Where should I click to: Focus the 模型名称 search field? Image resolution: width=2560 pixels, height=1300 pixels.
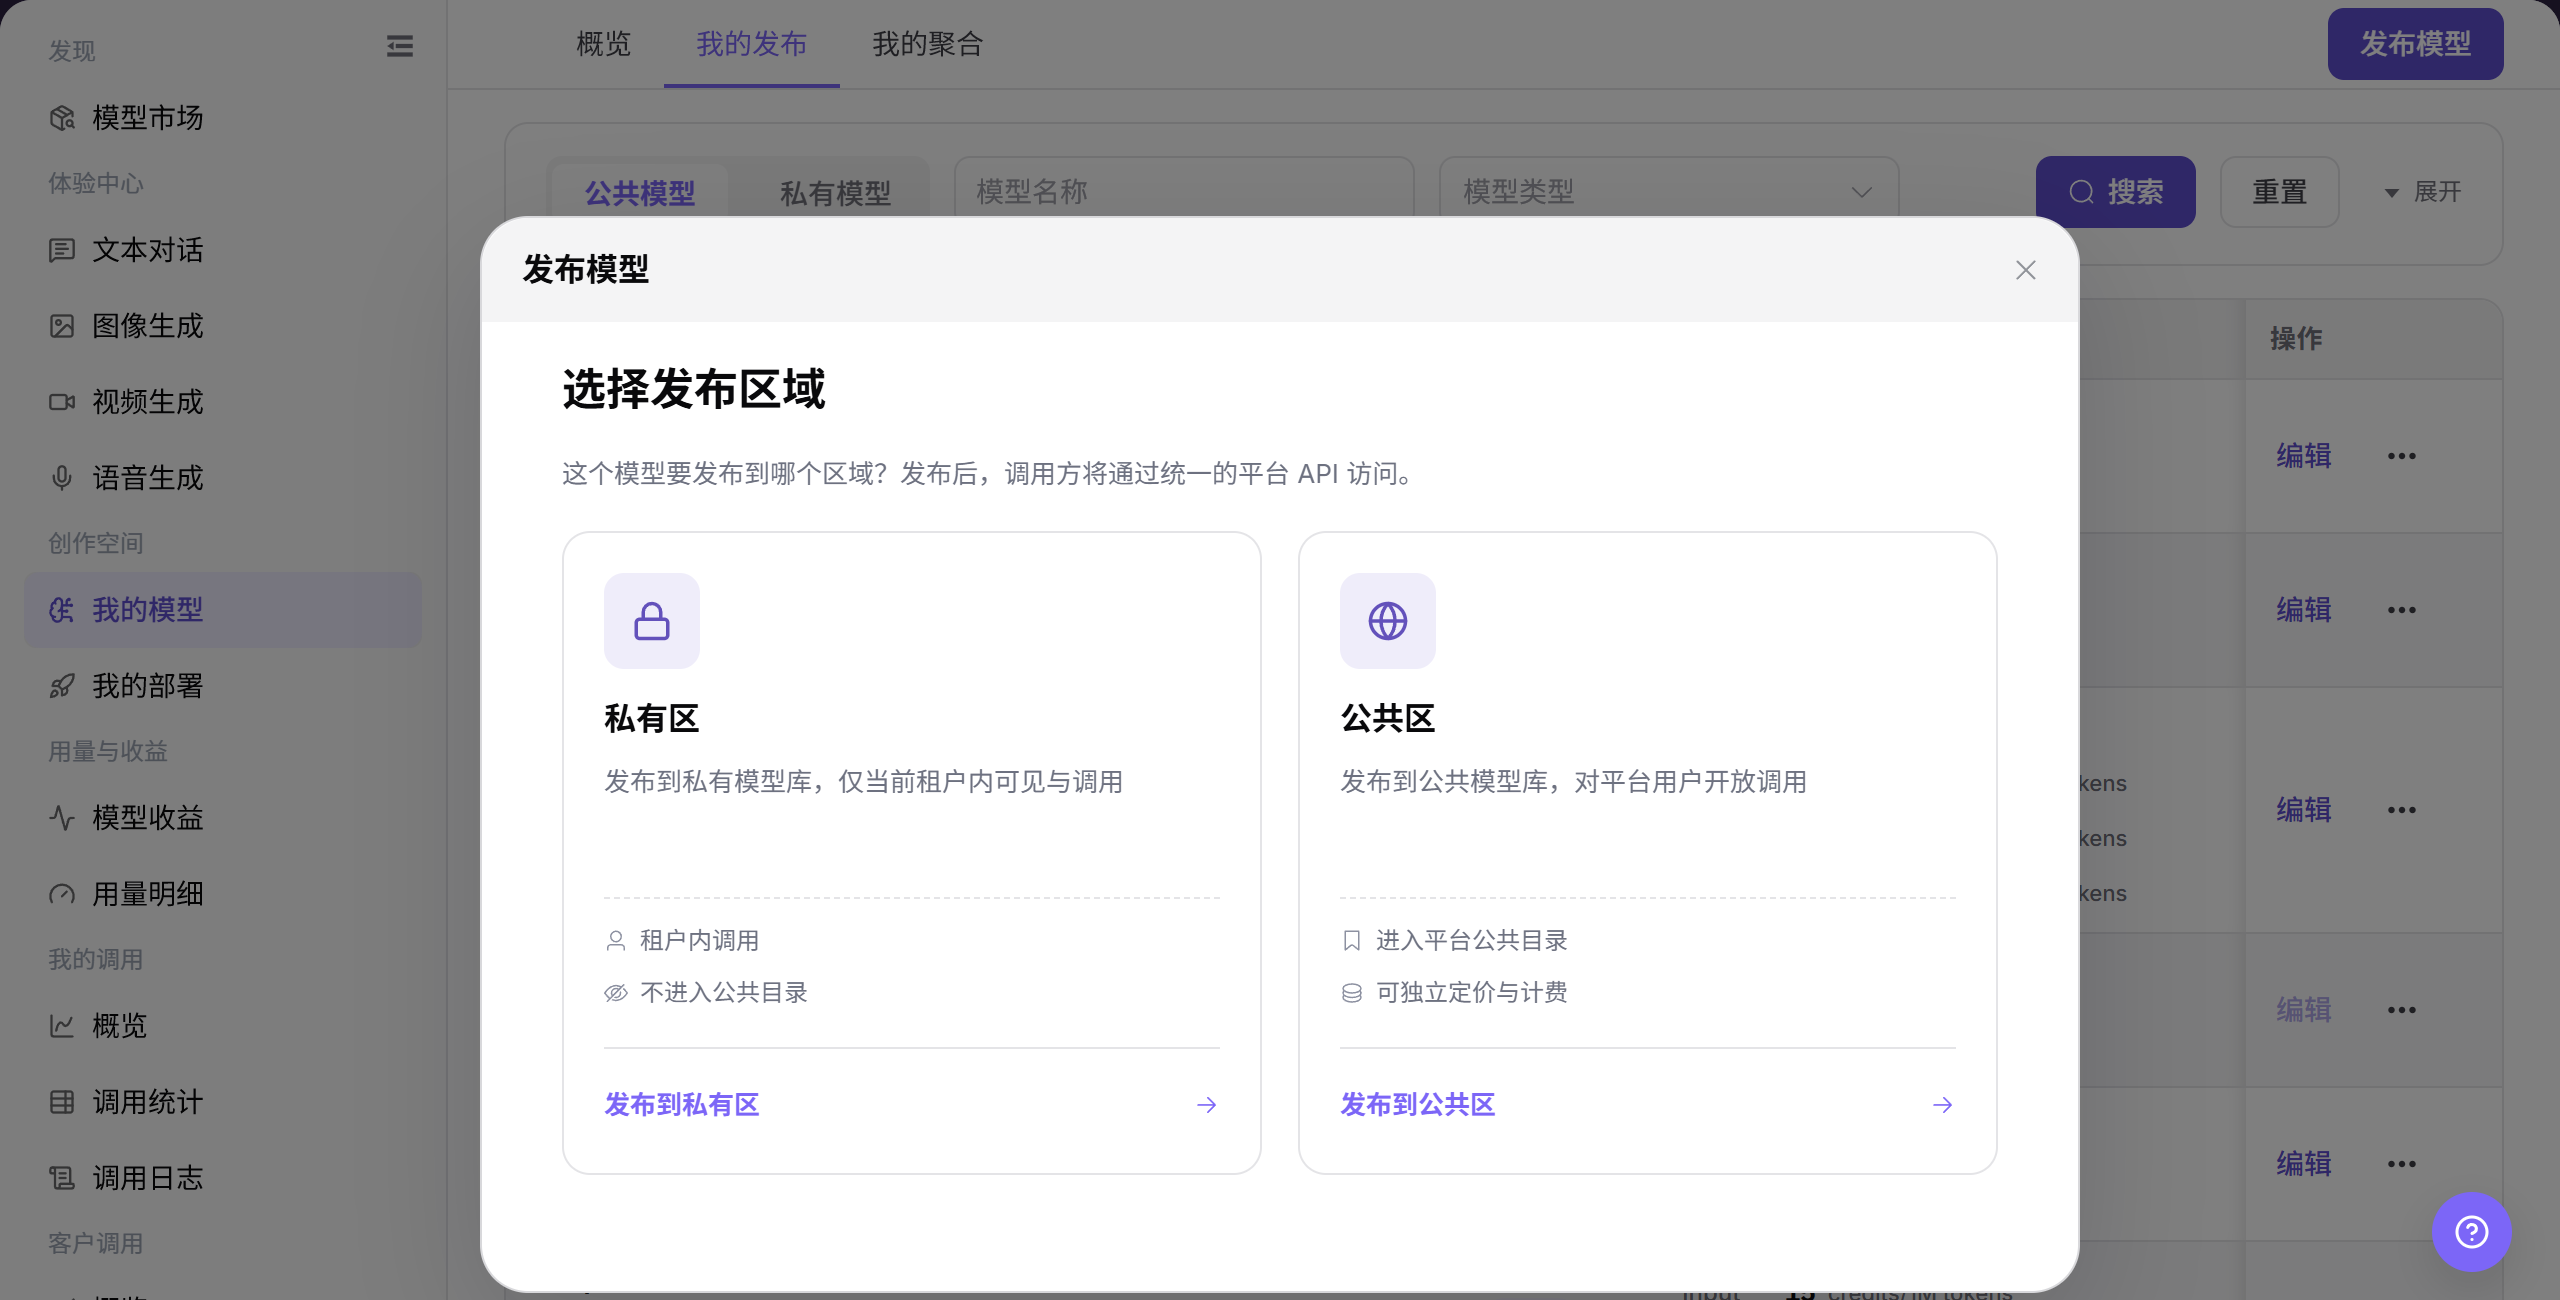1184,191
